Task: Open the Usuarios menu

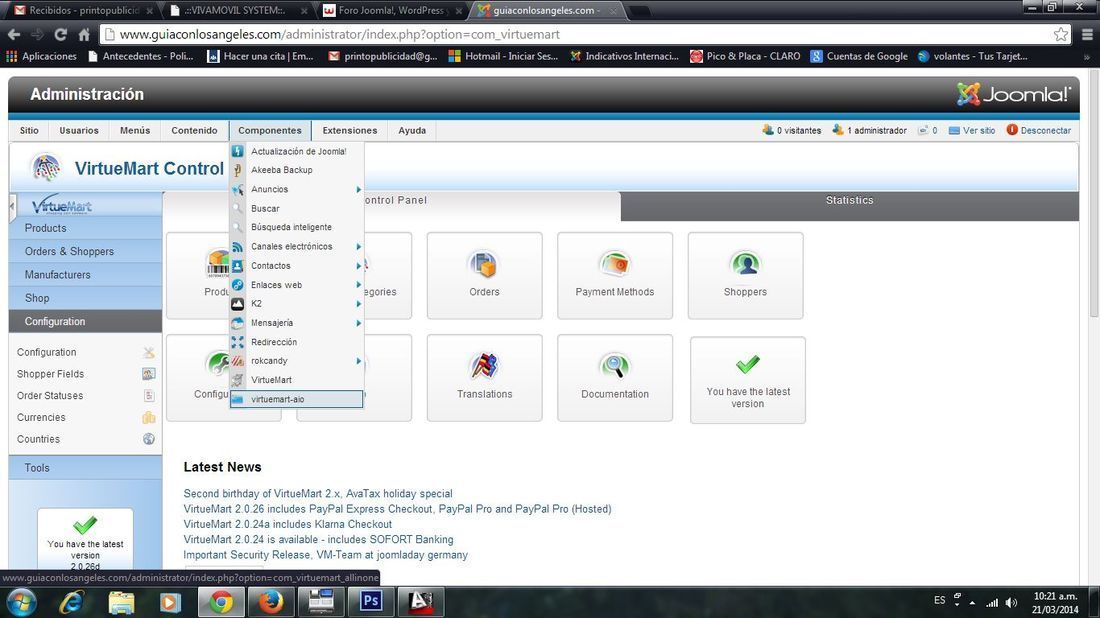Action: click(x=79, y=130)
